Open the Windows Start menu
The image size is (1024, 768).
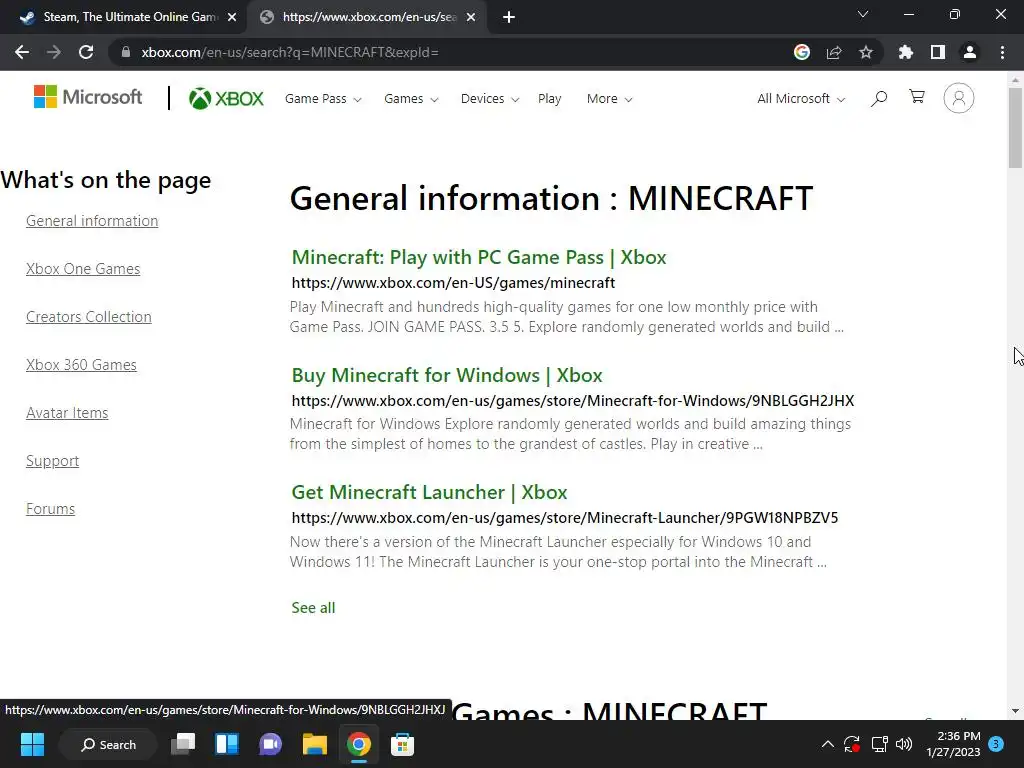(32, 744)
